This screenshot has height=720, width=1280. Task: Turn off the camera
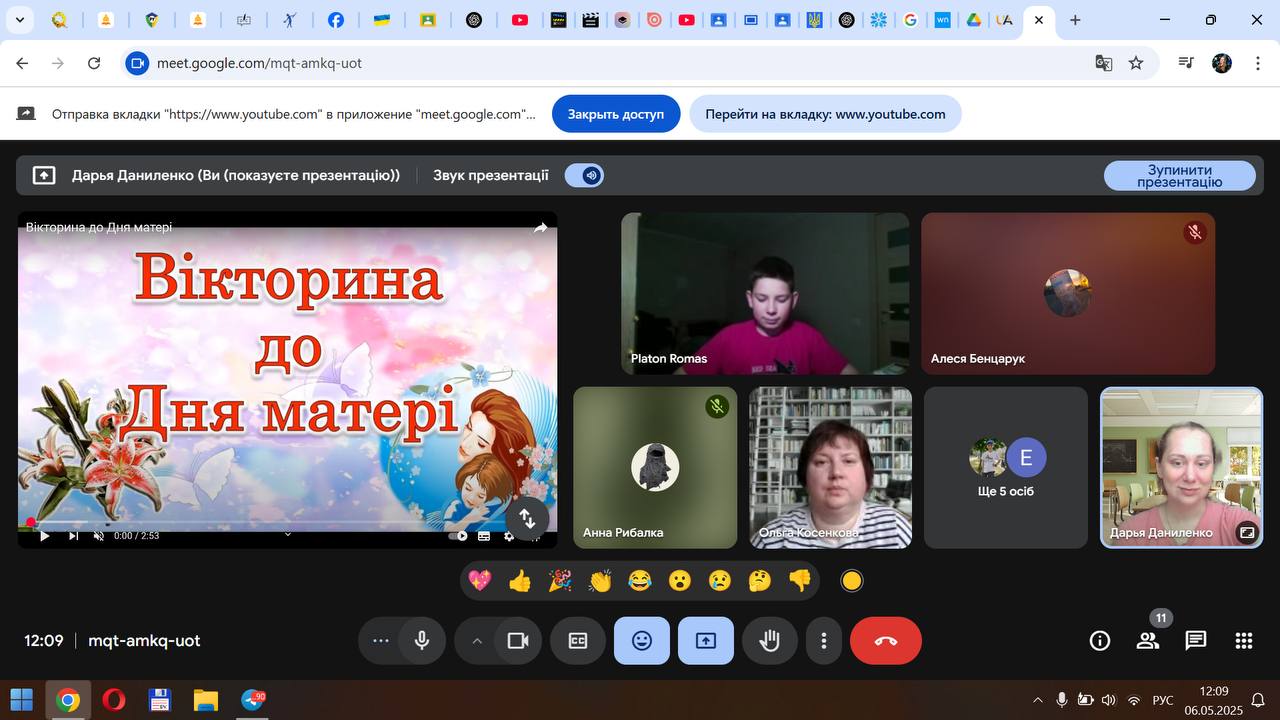(x=517, y=641)
